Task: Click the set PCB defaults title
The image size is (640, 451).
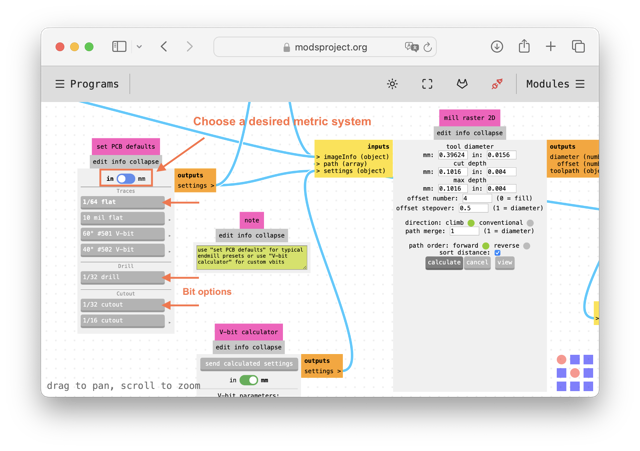Action: [x=126, y=147]
